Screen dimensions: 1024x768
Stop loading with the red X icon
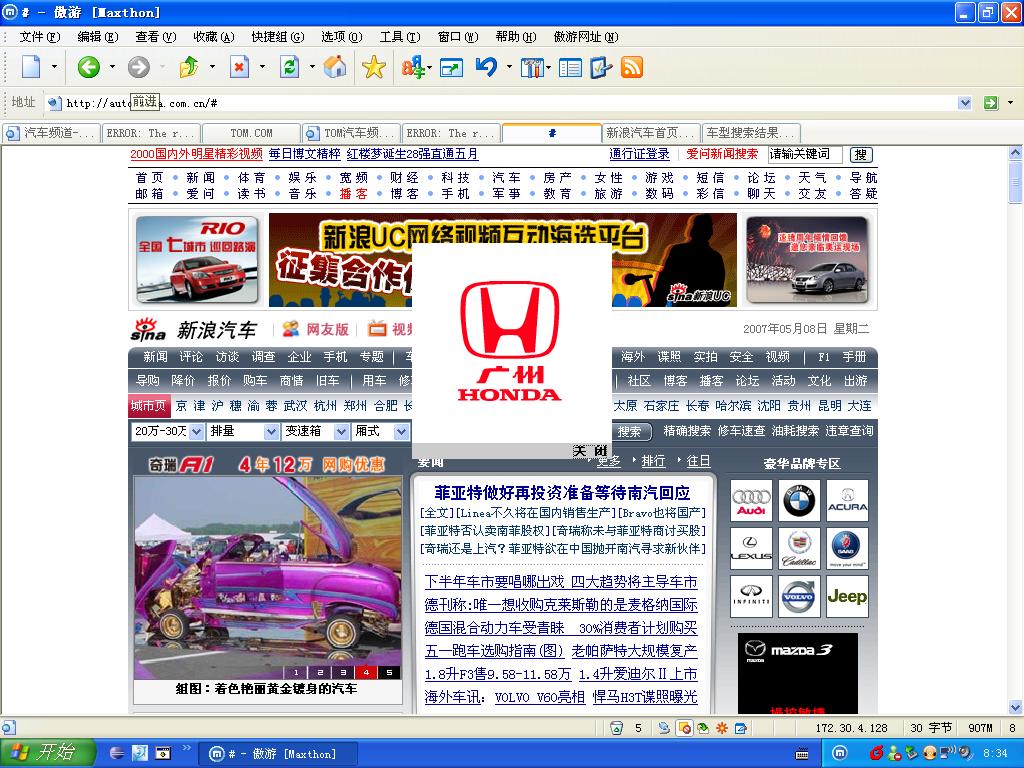[239, 67]
